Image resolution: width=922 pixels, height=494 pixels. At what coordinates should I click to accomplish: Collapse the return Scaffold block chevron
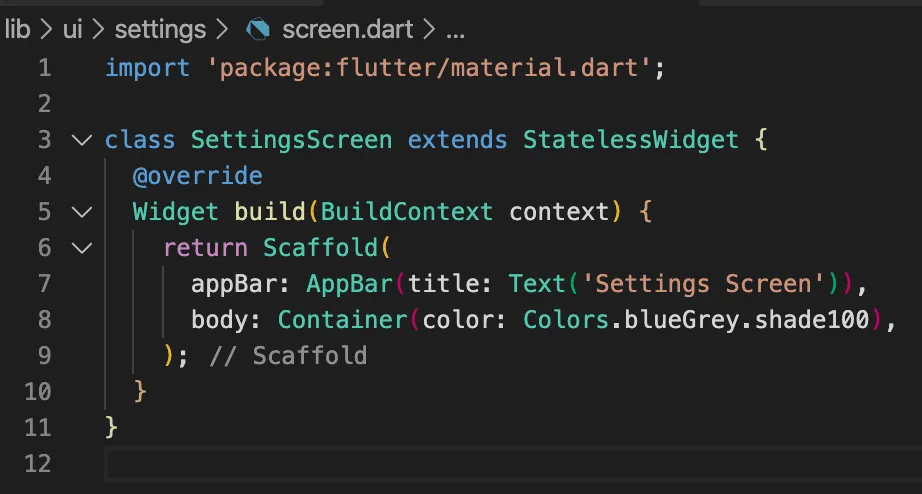(x=81, y=248)
